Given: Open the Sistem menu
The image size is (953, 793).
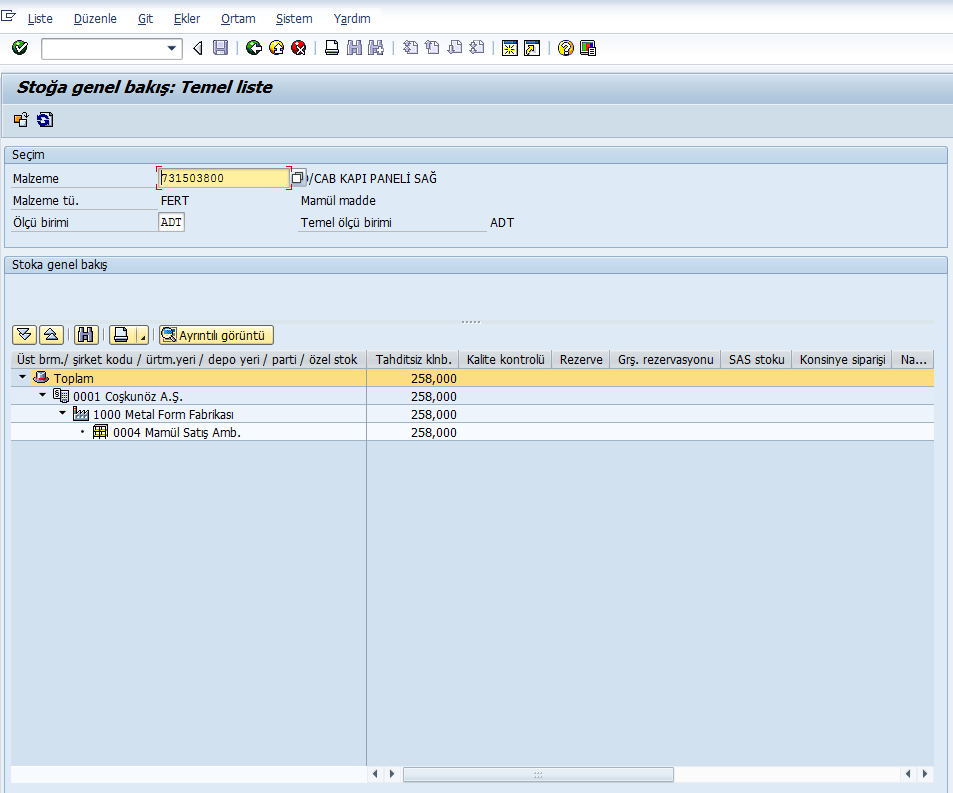Looking at the screenshot, I should click(x=294, y=19).
